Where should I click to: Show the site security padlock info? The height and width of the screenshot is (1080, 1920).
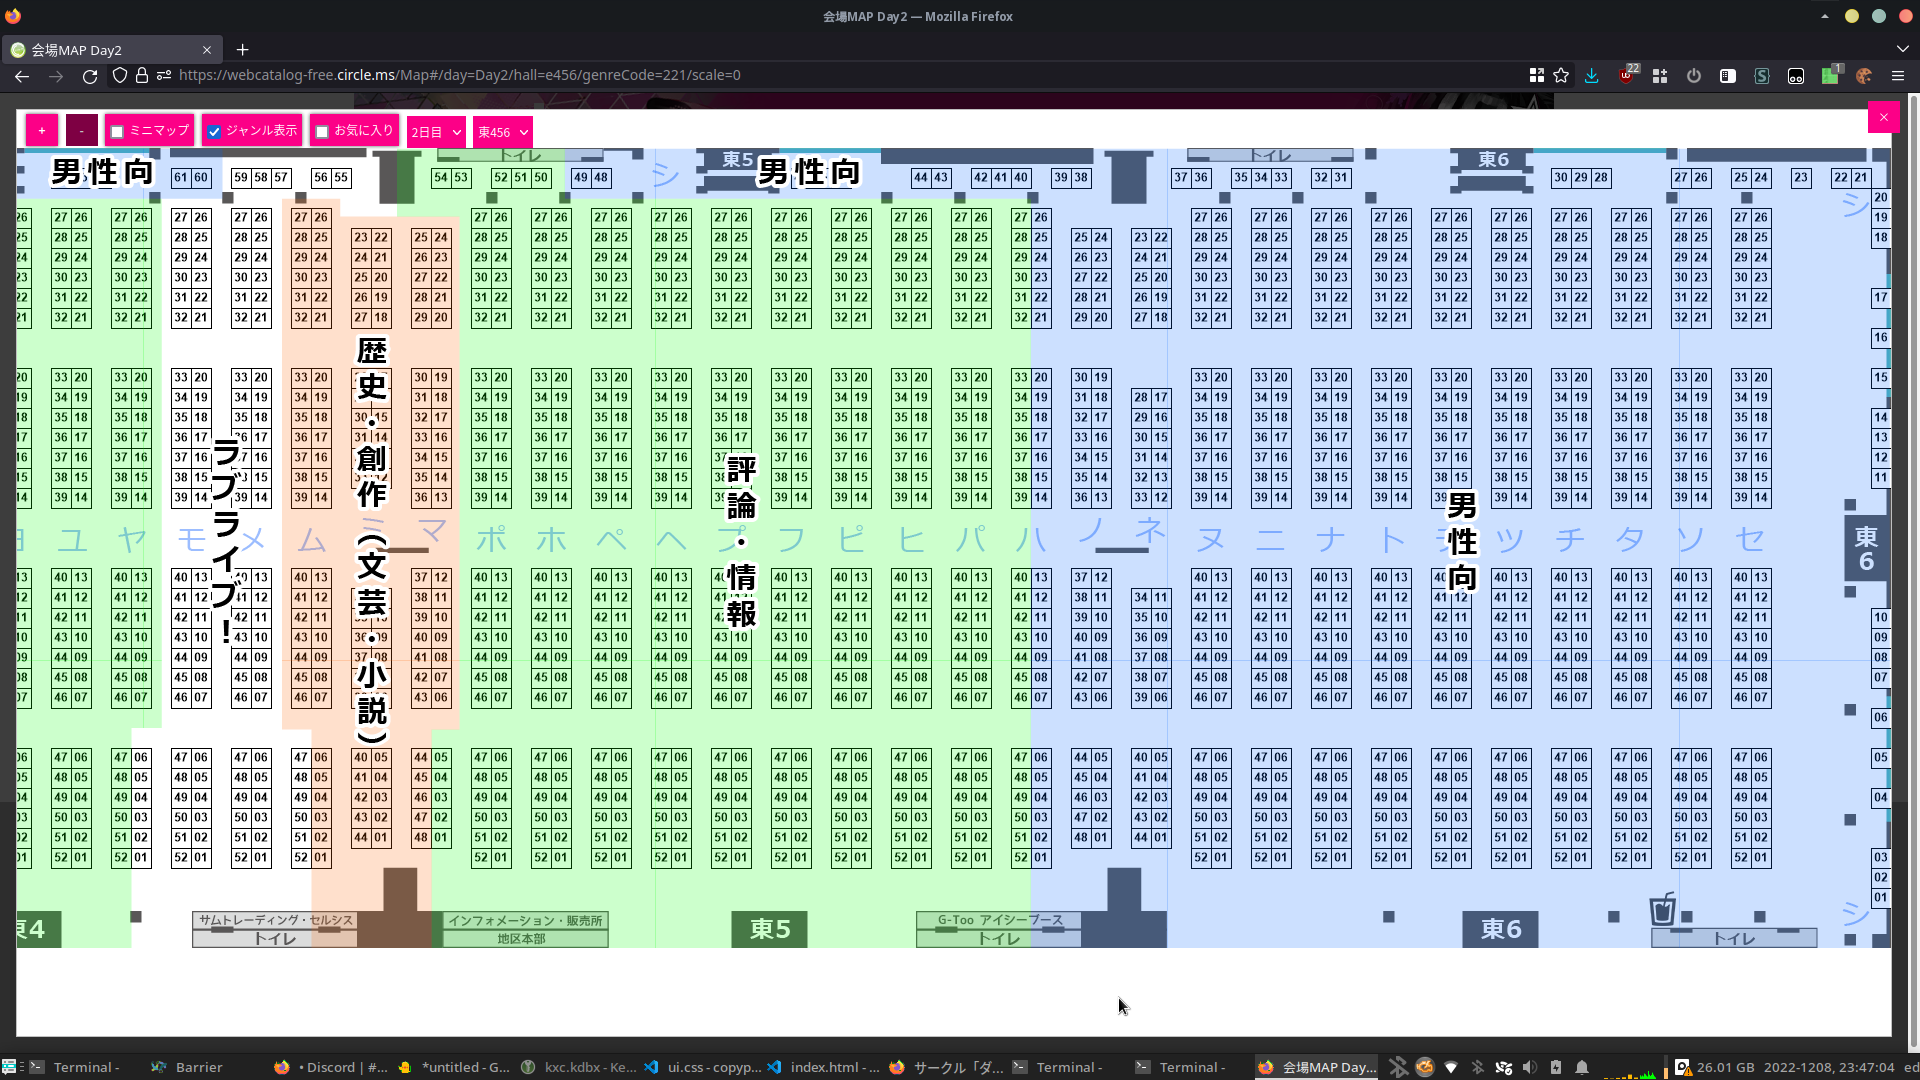(x=142, y=75)
